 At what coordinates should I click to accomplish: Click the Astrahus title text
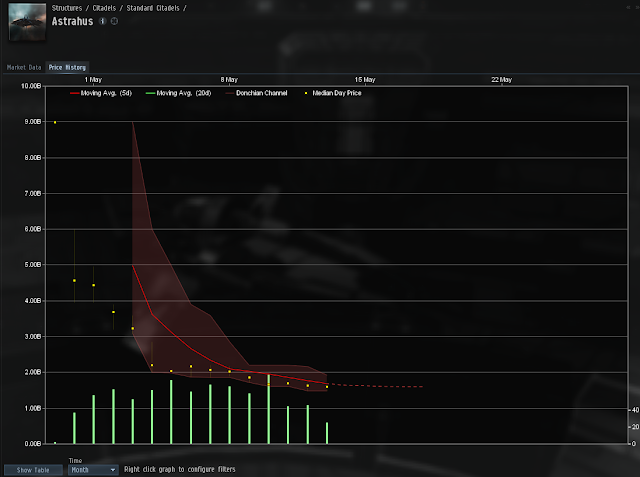point(72,21)
